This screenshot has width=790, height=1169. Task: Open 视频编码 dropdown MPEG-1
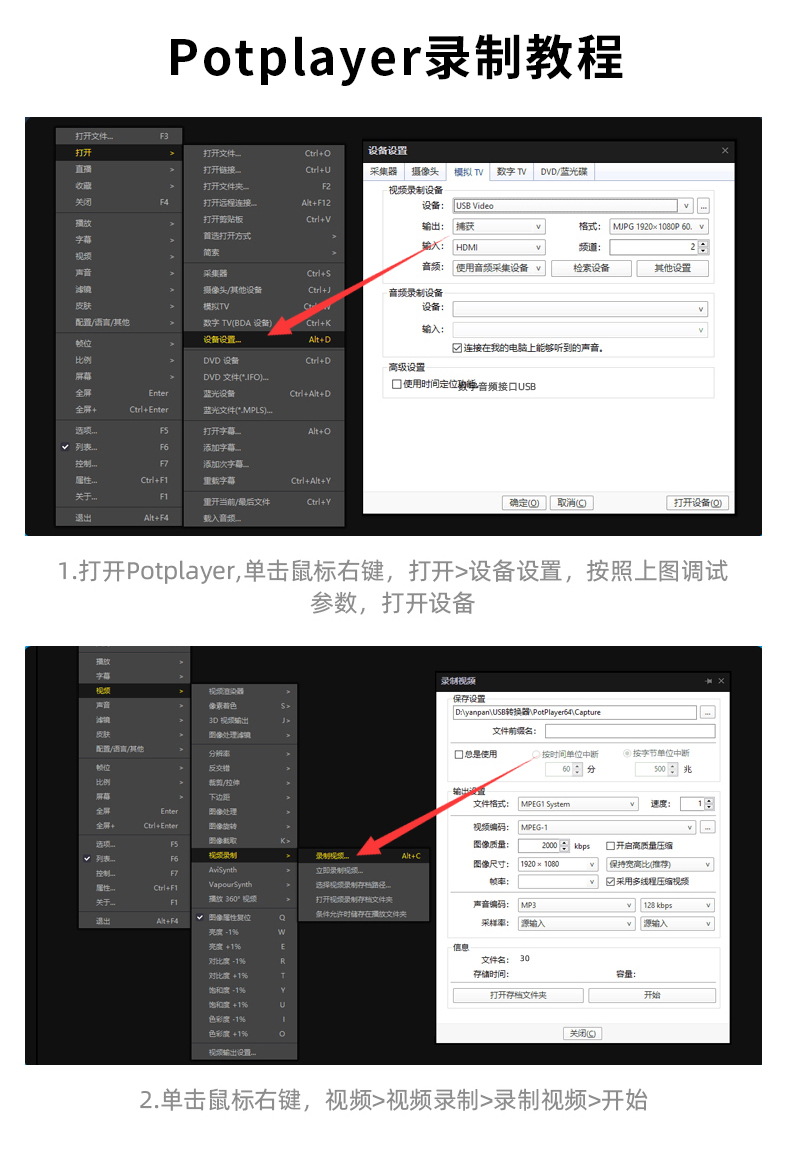pyautogui.click(x=607, y=827)
